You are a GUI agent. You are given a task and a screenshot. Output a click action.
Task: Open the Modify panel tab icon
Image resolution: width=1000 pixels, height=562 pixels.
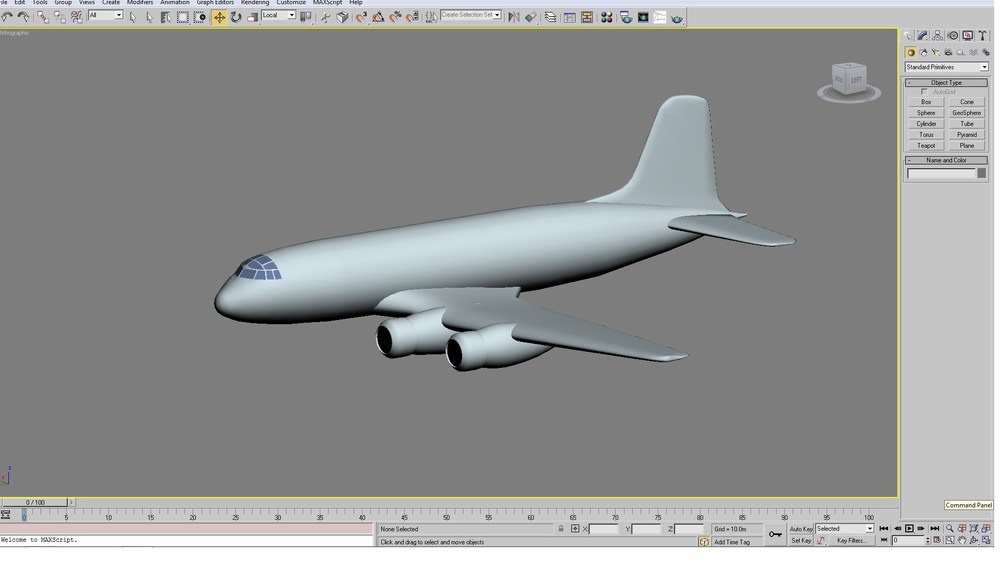point(922,36)
